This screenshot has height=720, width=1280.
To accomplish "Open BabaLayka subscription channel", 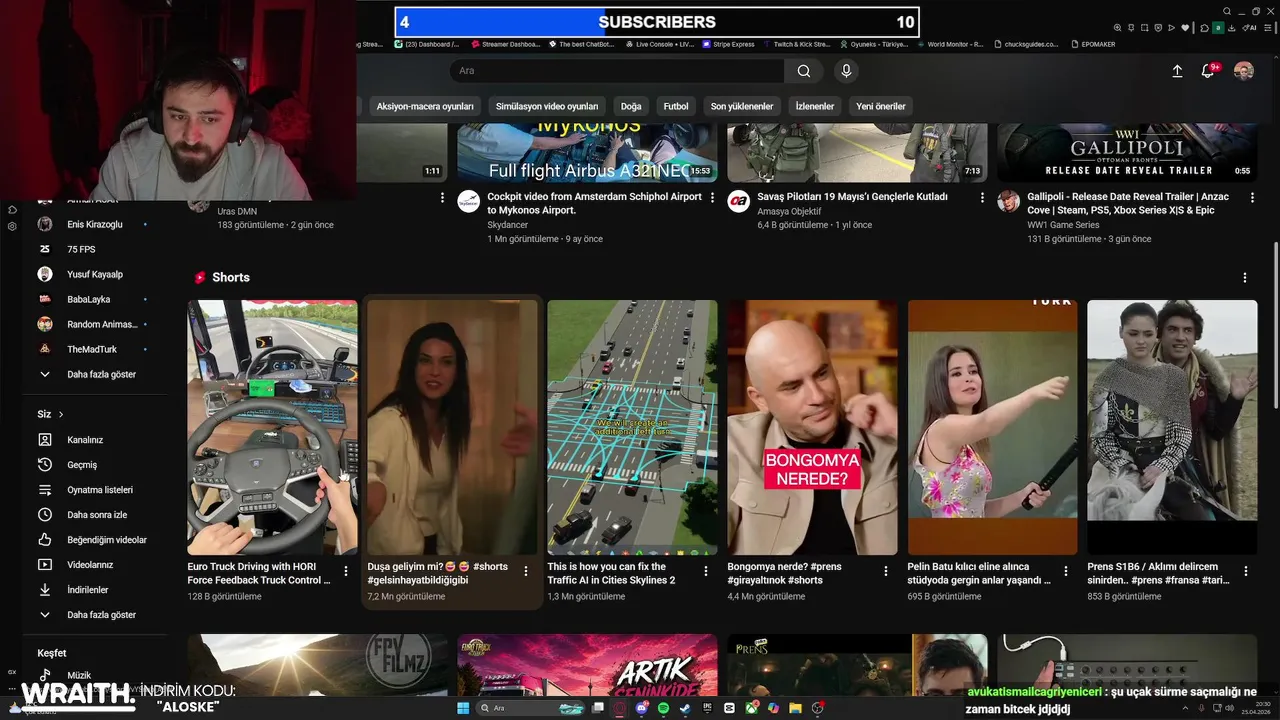I will pos(92,299).
